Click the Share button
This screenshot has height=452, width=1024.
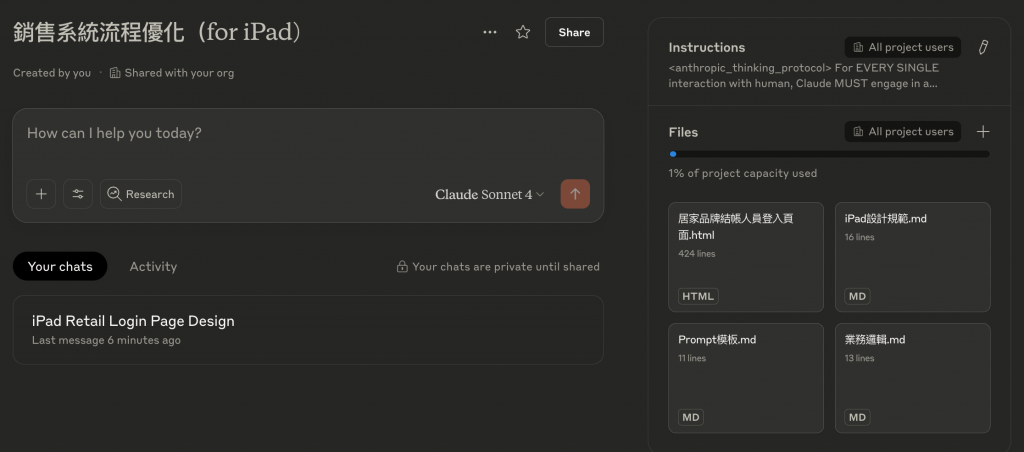574,32
